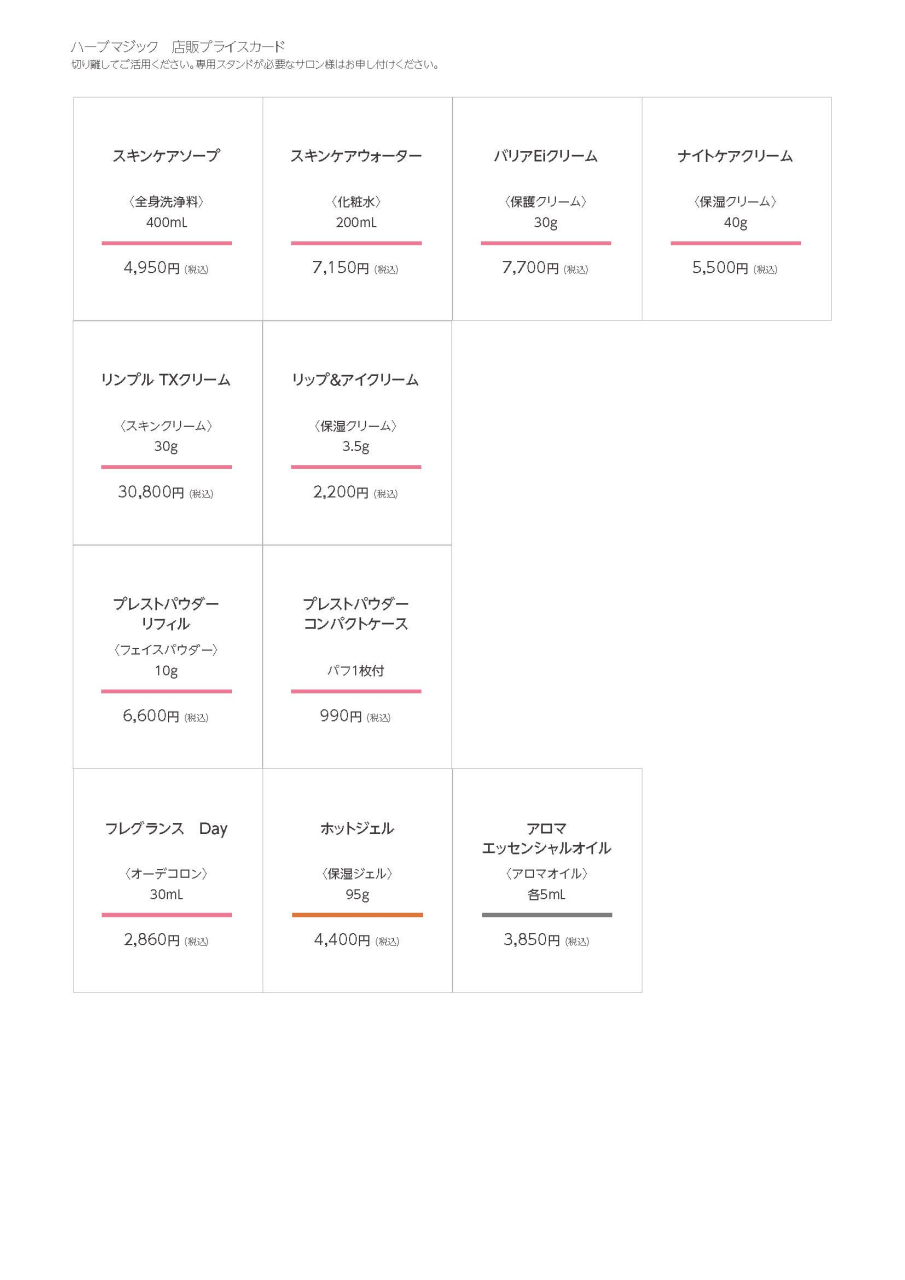Click the orange divider under ホットジェル
Image resolution: width=905 pixels, height=1280 pixels.
[357, 915]
